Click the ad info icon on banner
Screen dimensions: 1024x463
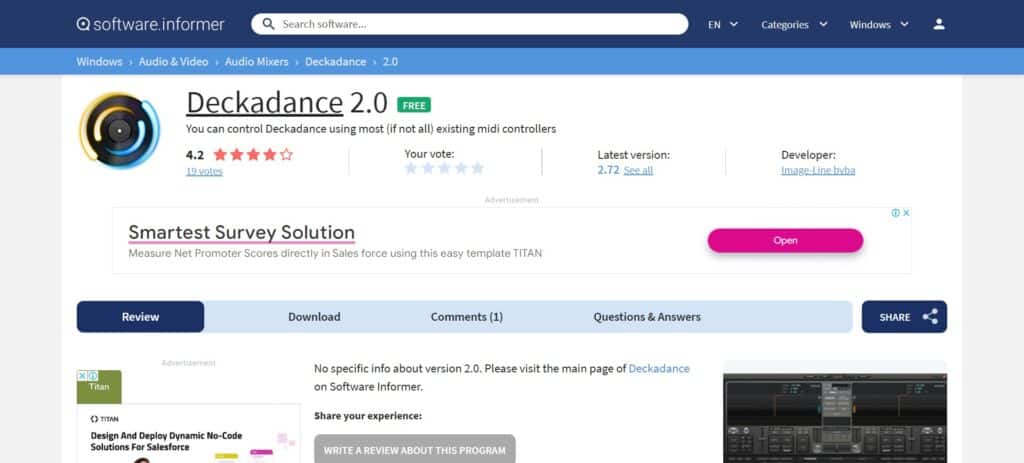(x=895, y=213)
